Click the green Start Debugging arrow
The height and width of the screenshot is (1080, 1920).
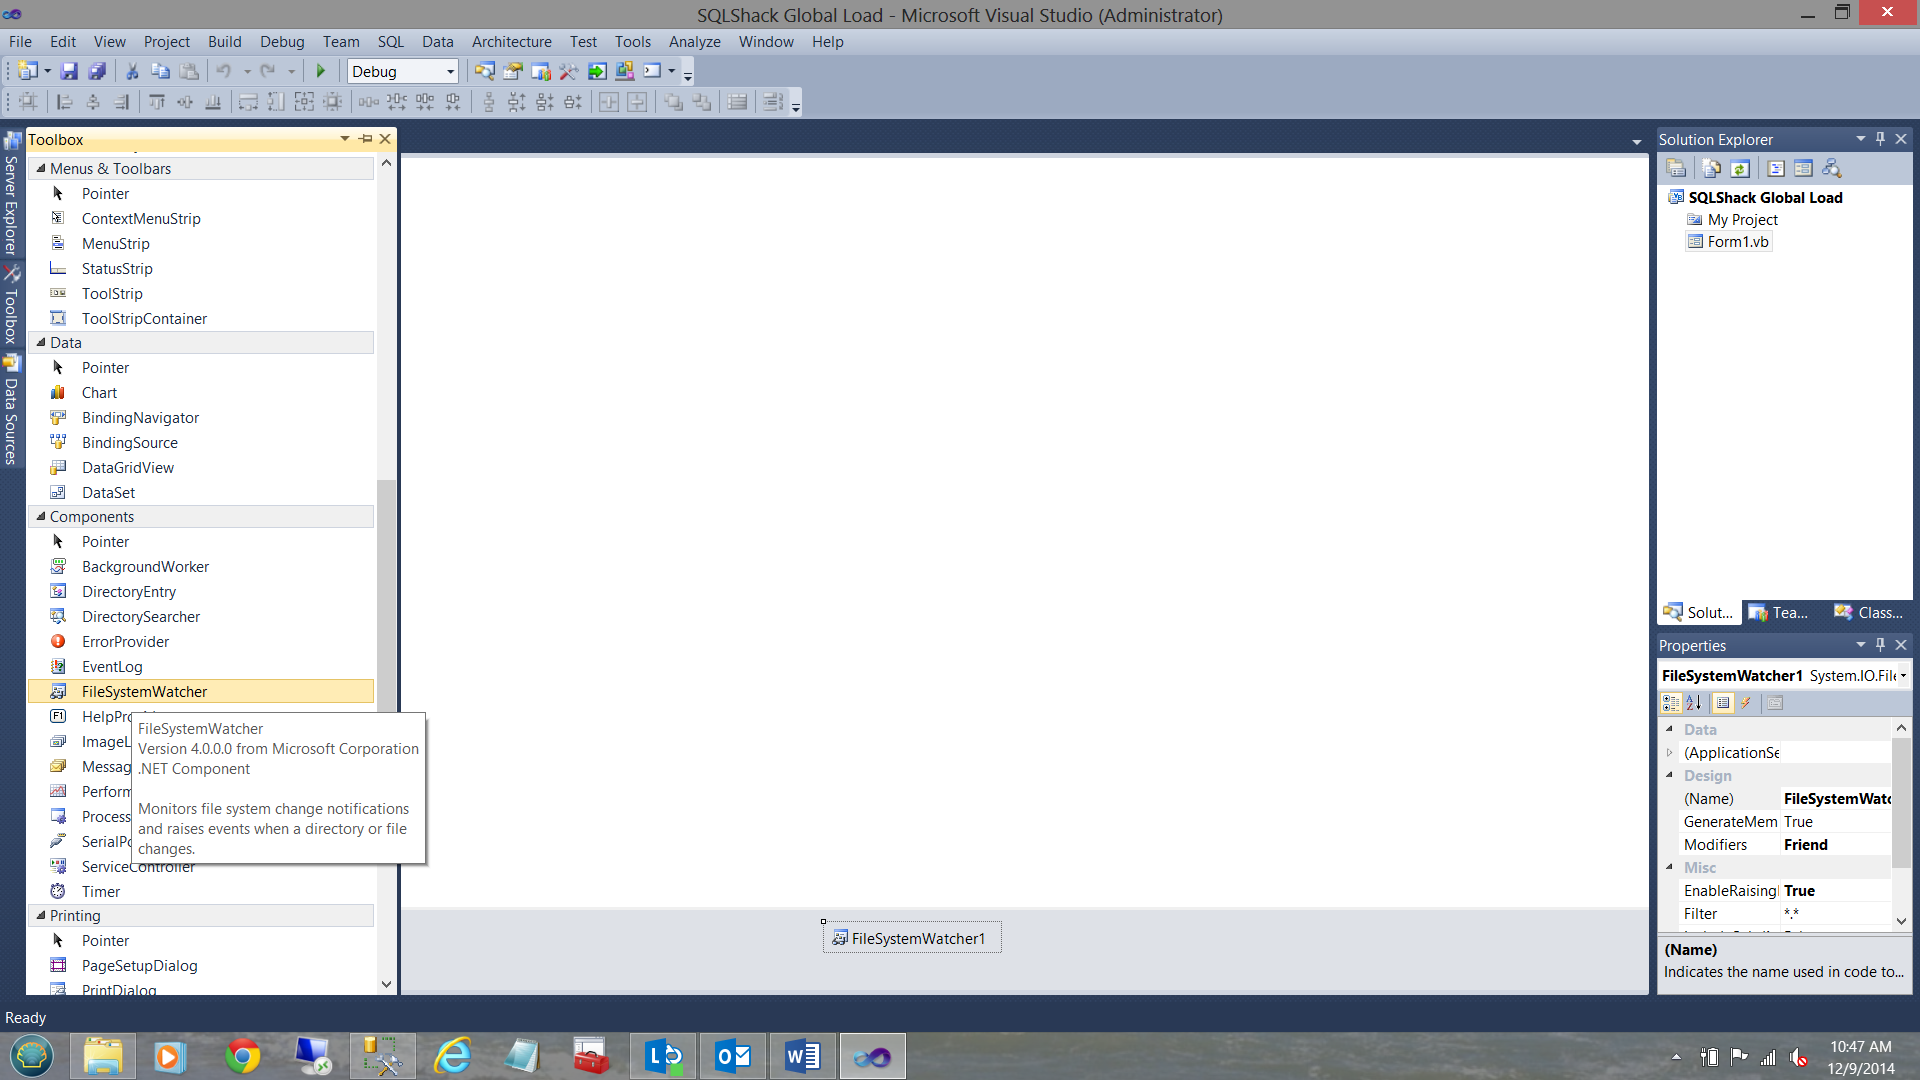click(321, 71)
